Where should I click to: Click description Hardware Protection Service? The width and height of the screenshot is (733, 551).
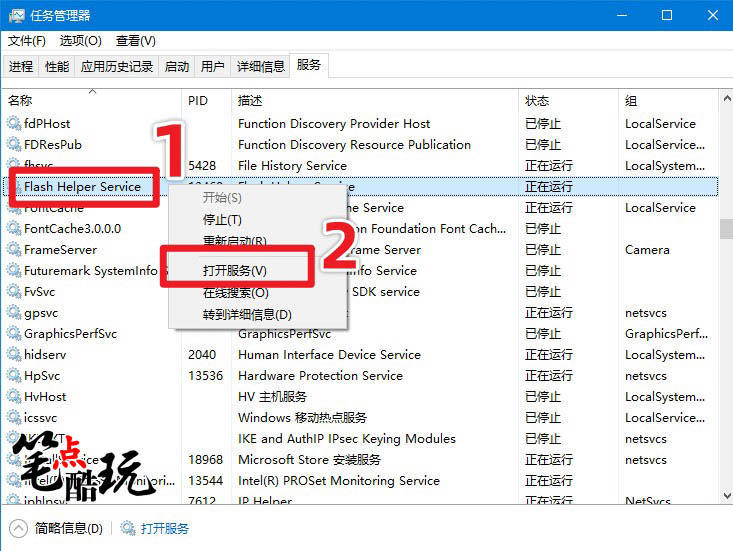[x=321, y=376]
